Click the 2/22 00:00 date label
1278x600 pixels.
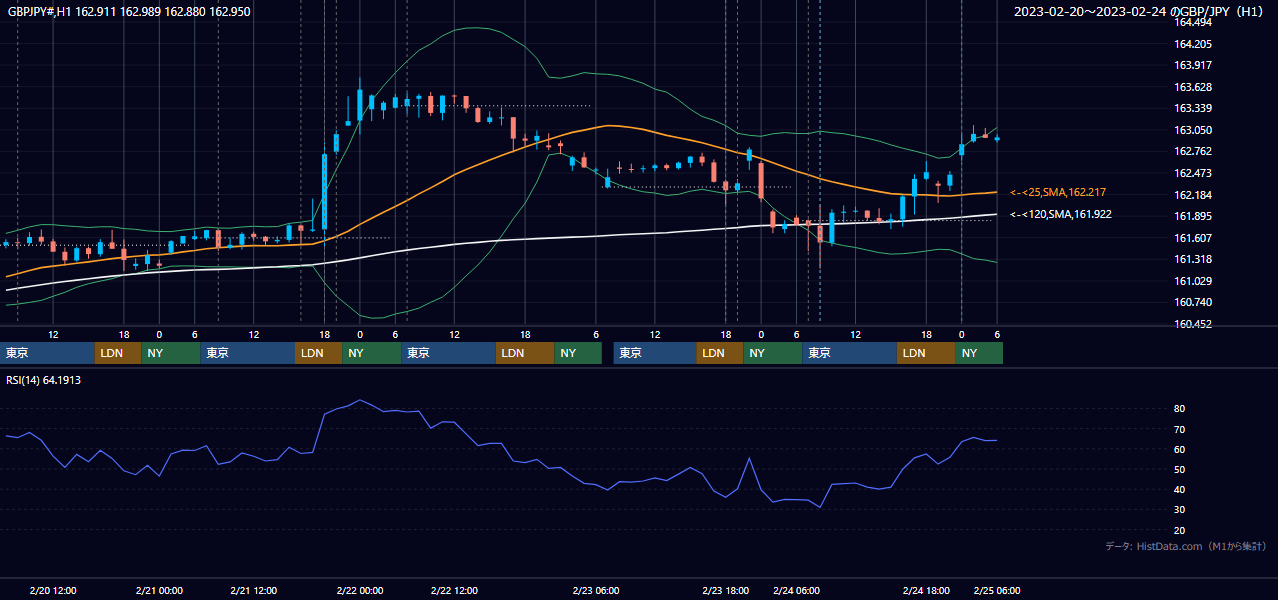coord(360,590)
